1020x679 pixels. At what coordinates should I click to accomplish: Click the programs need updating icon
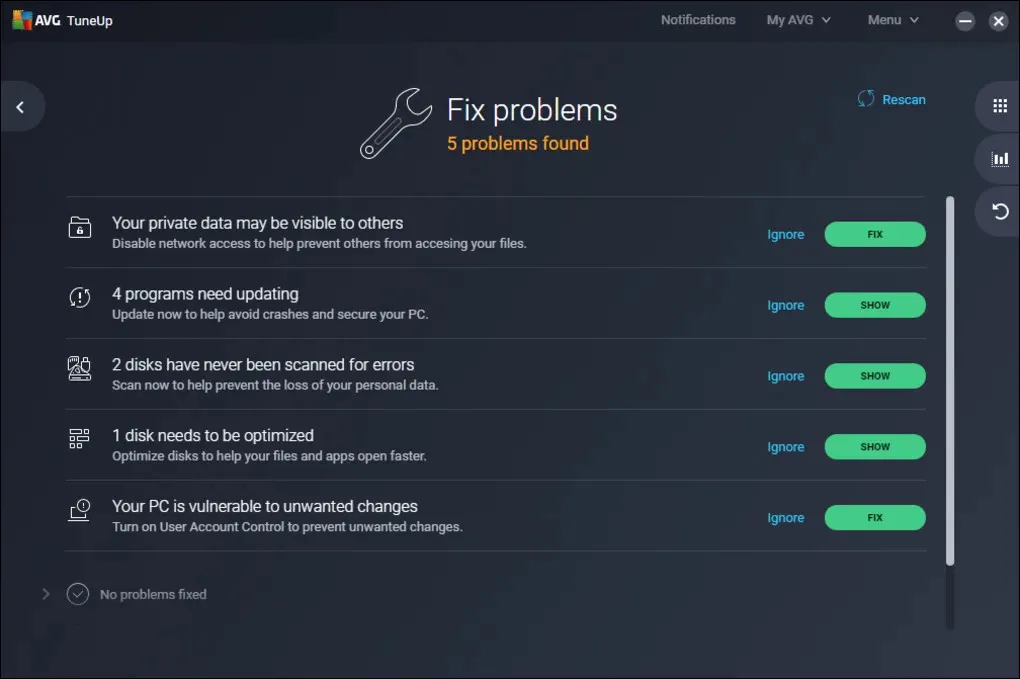click(79, 298)
